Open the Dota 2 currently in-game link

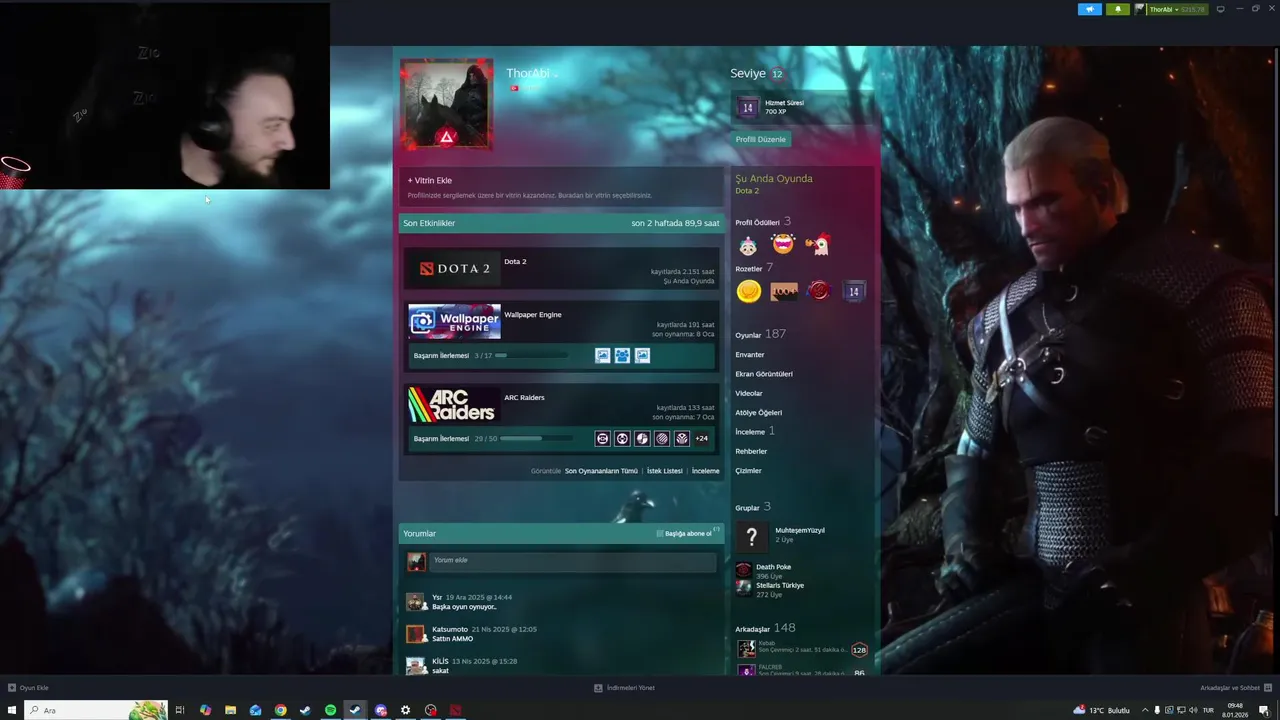click(747, 190)
